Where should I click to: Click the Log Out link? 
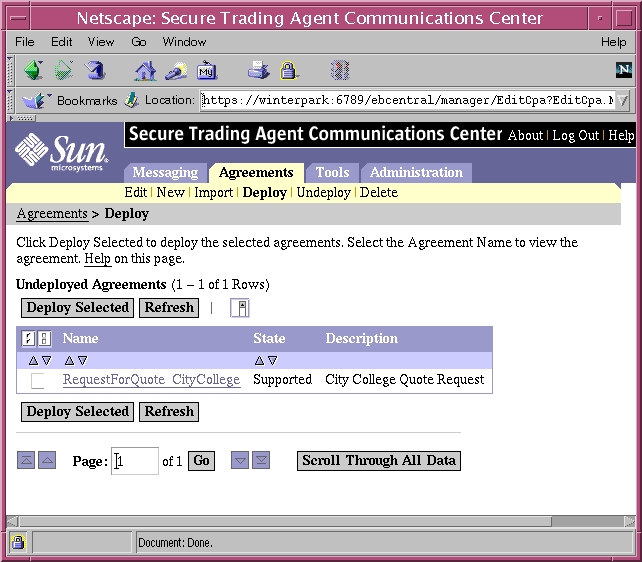coord(575,135)
